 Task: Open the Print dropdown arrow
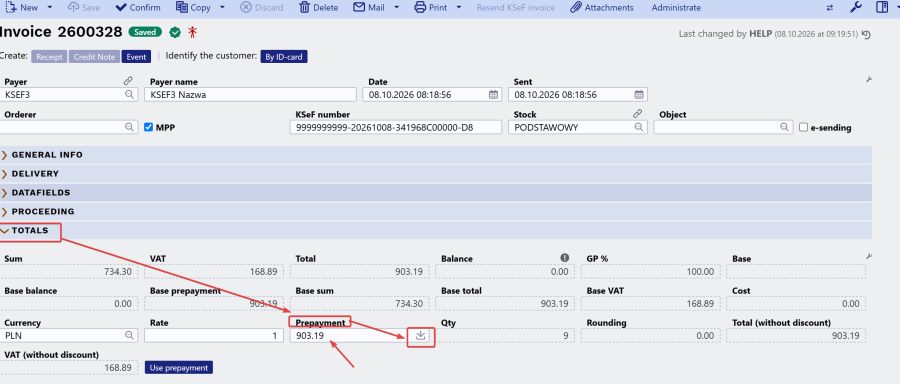tap(459, 7)
